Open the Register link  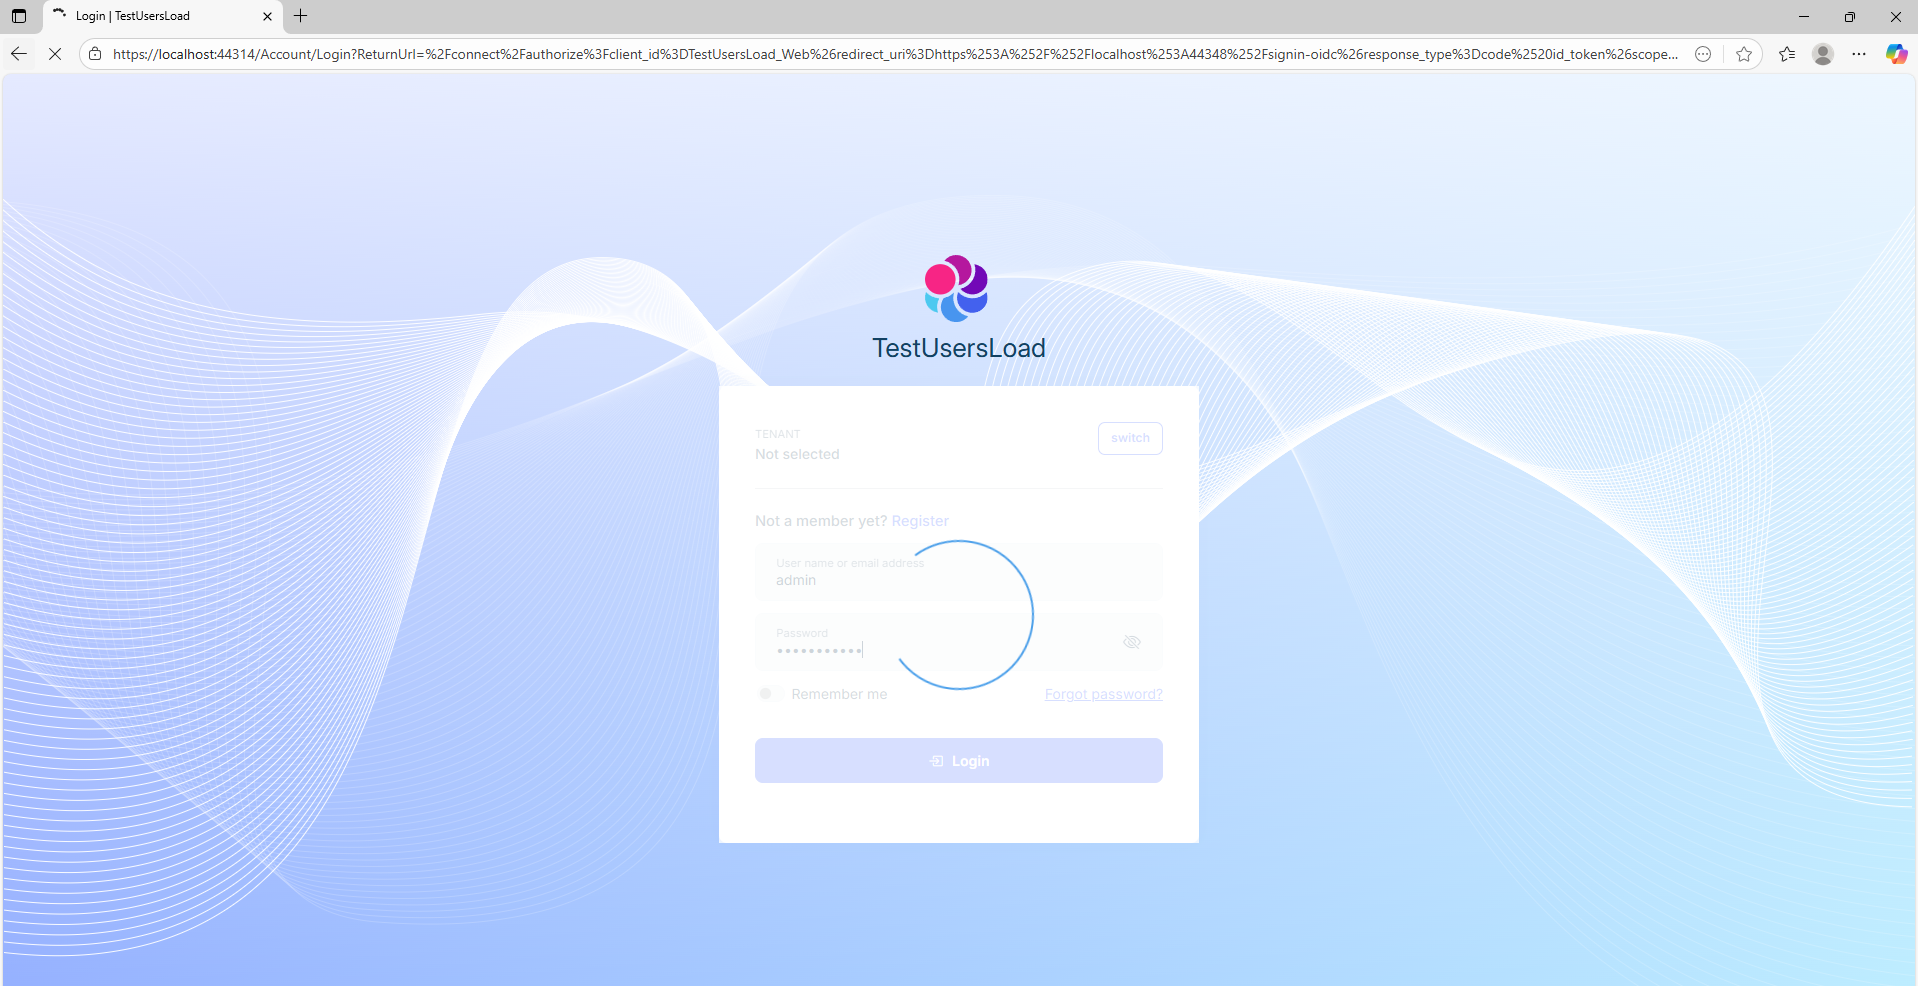coord(920,521)
